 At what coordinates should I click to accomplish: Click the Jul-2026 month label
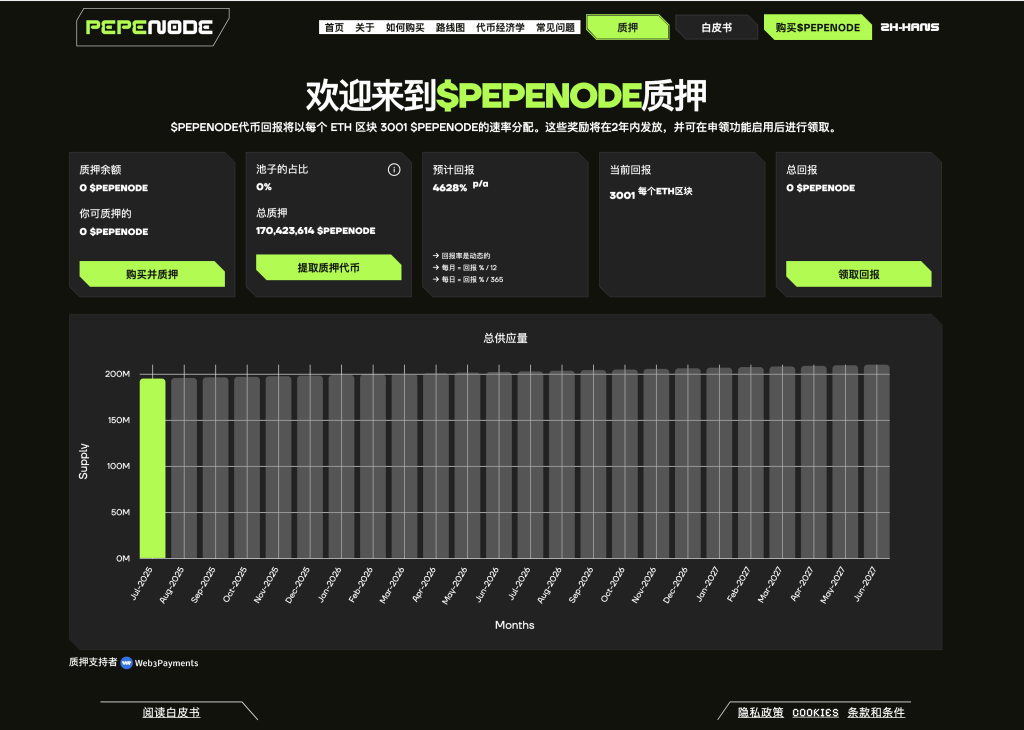pyautogui.click(x=520, y=584)
